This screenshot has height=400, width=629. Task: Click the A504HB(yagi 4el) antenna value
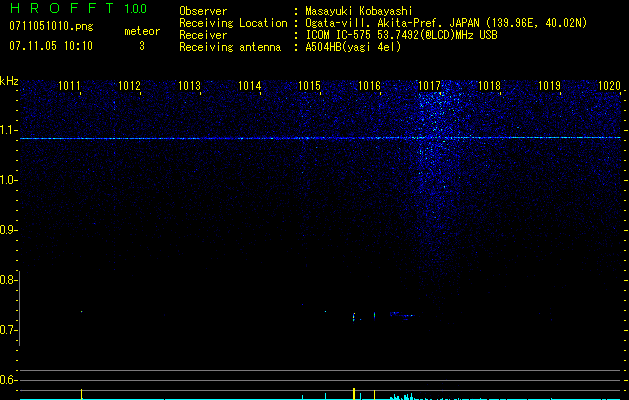(353, 47)
